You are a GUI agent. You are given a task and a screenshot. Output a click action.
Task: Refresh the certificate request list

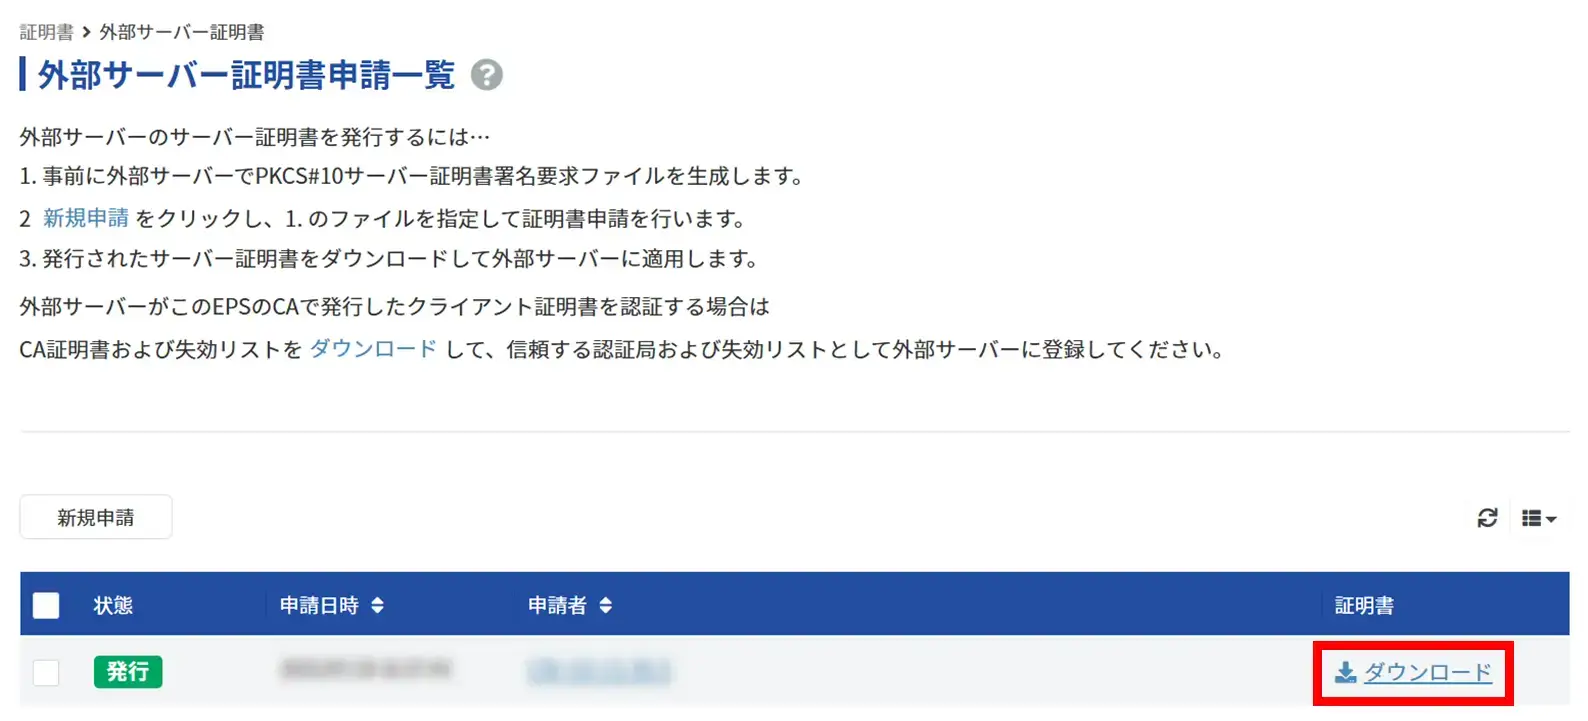point(1487,518)
